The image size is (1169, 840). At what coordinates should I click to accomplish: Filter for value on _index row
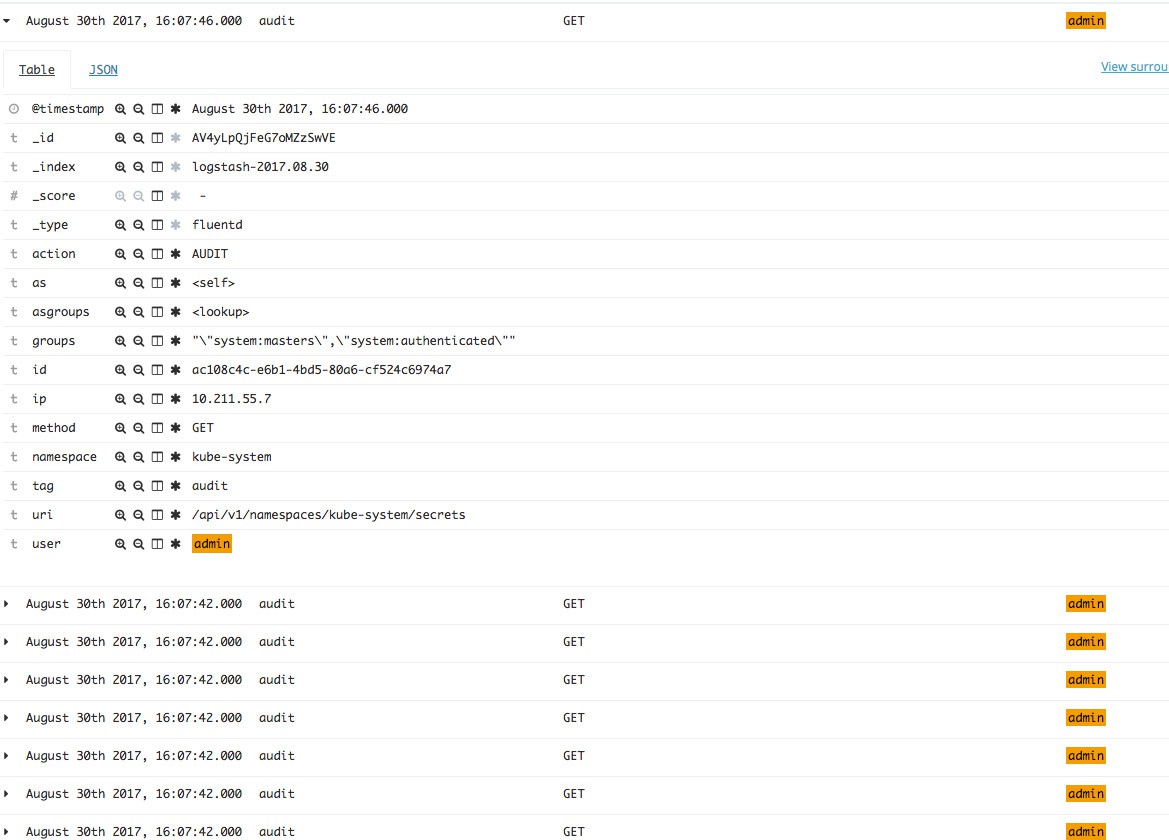tap(120, 167)
